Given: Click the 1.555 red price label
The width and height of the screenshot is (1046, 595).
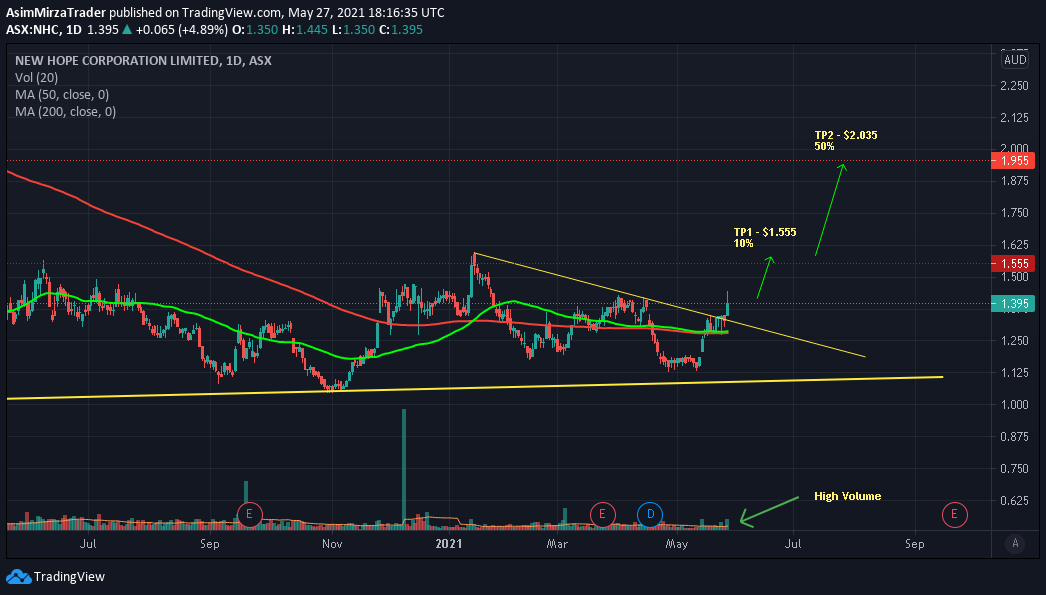Looking at the screenshot, I should [1013, 263].
